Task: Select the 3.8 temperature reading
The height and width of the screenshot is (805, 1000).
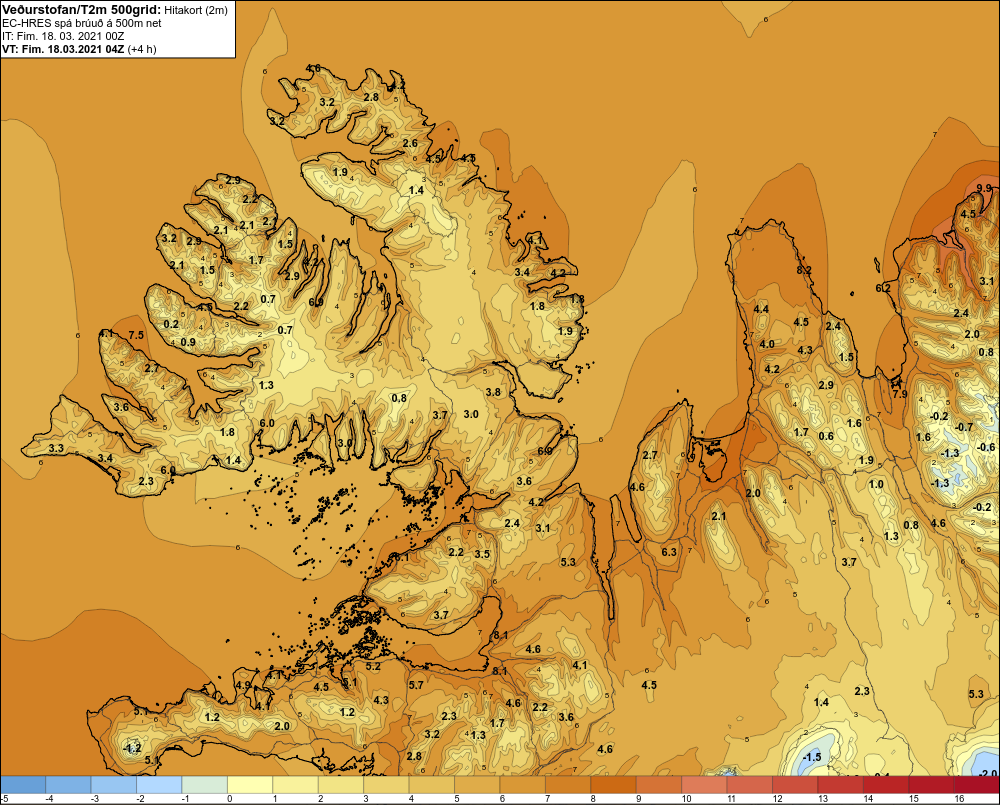Action: tap(493, 392)
